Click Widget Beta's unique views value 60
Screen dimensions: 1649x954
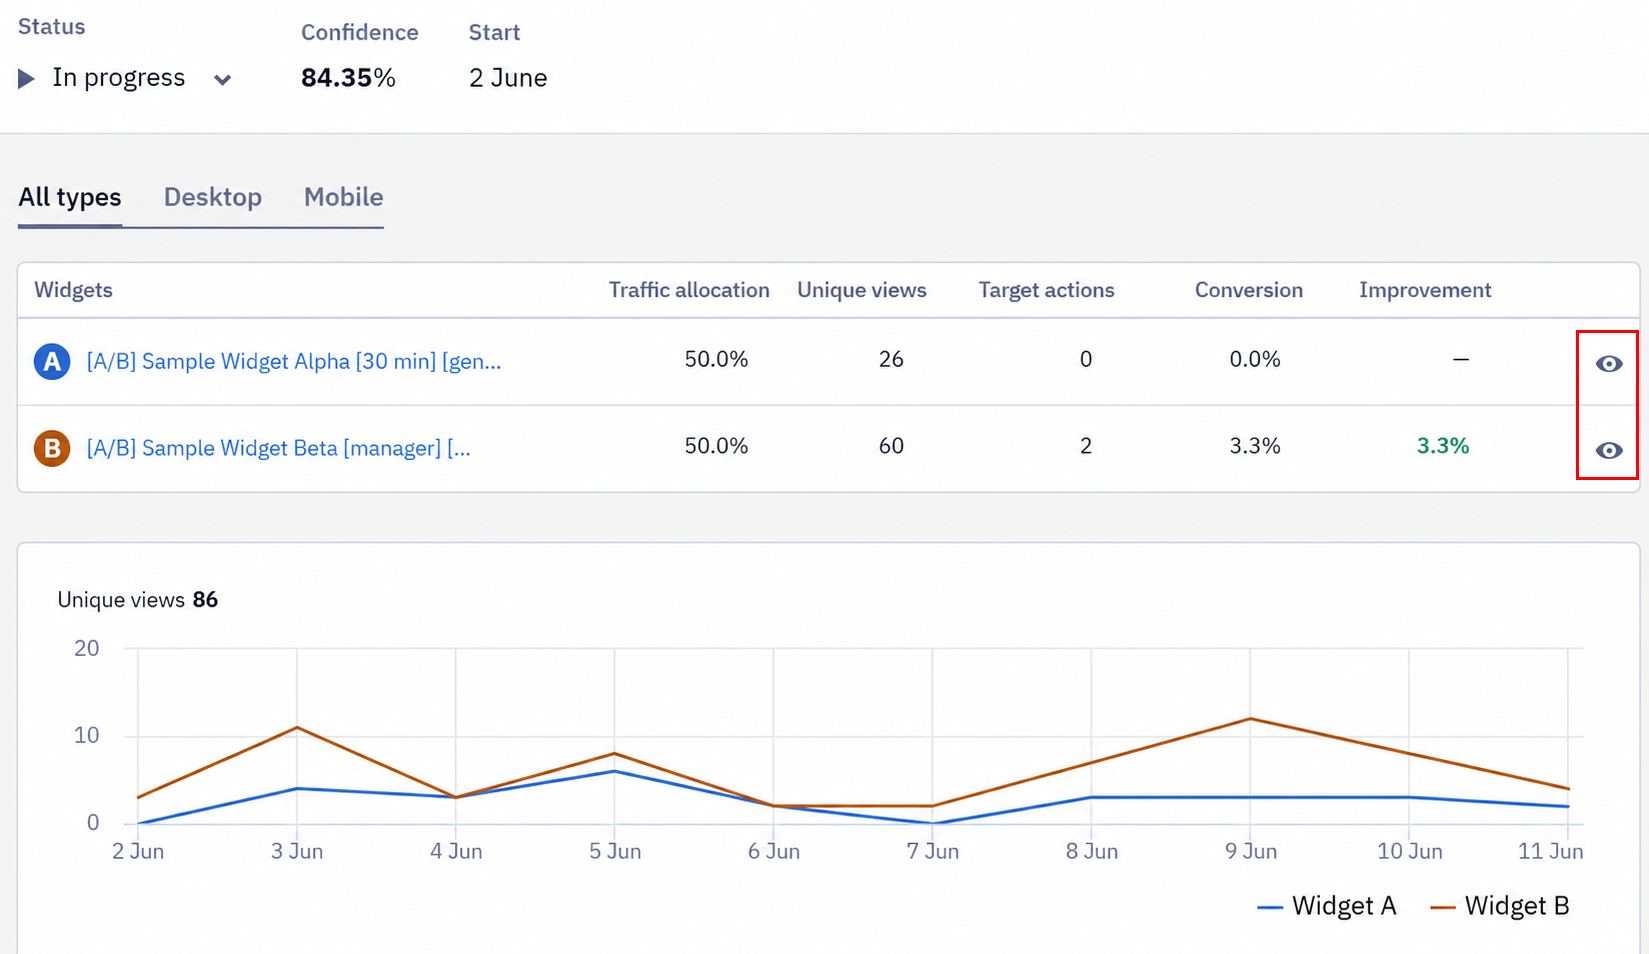point(891,446)
